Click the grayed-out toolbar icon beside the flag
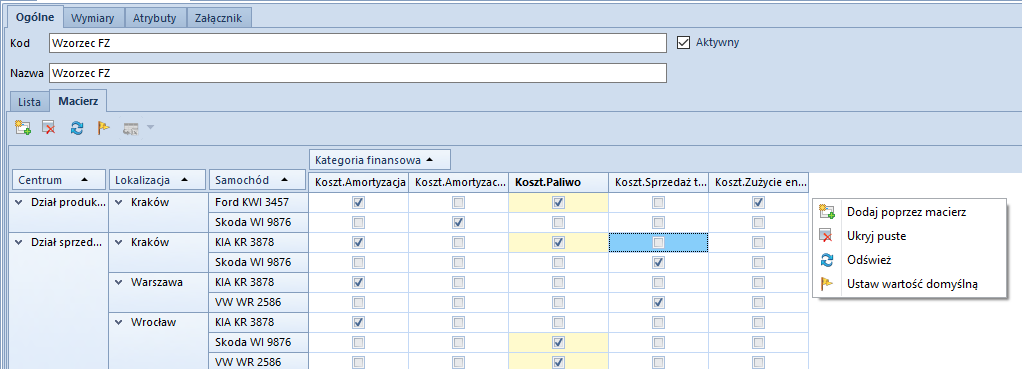The image size is (1022, 369). 131,128
